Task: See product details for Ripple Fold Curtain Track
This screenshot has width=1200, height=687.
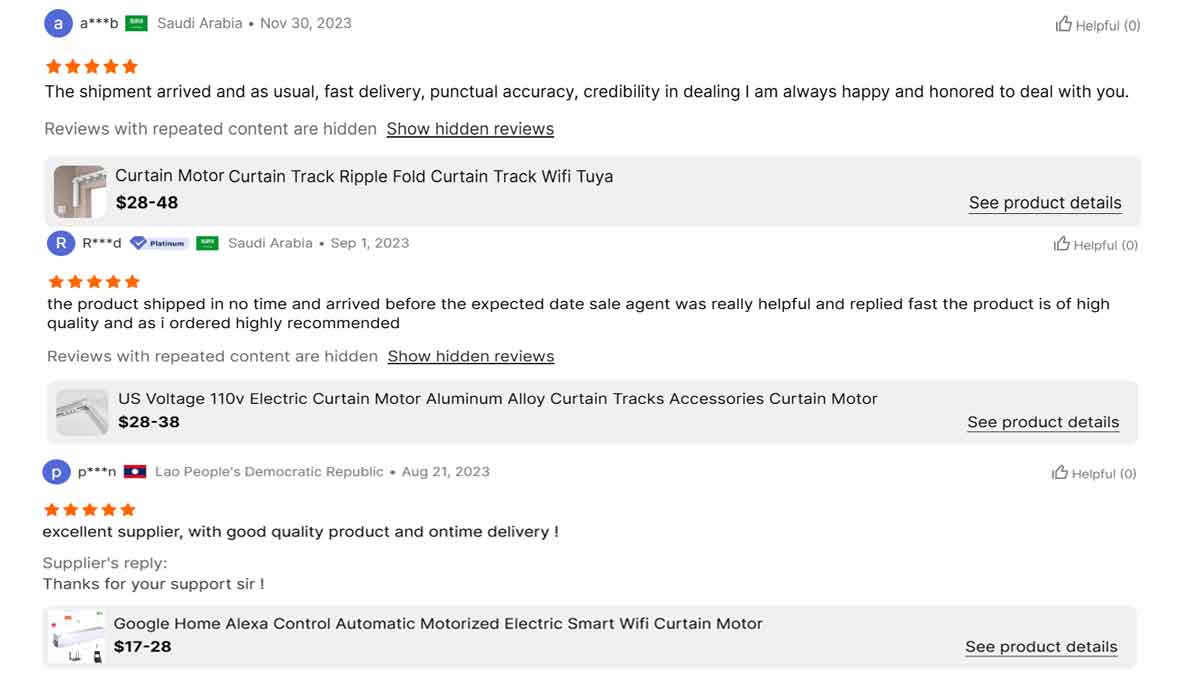Action: pyautogui.click(x=1045, y=203)
